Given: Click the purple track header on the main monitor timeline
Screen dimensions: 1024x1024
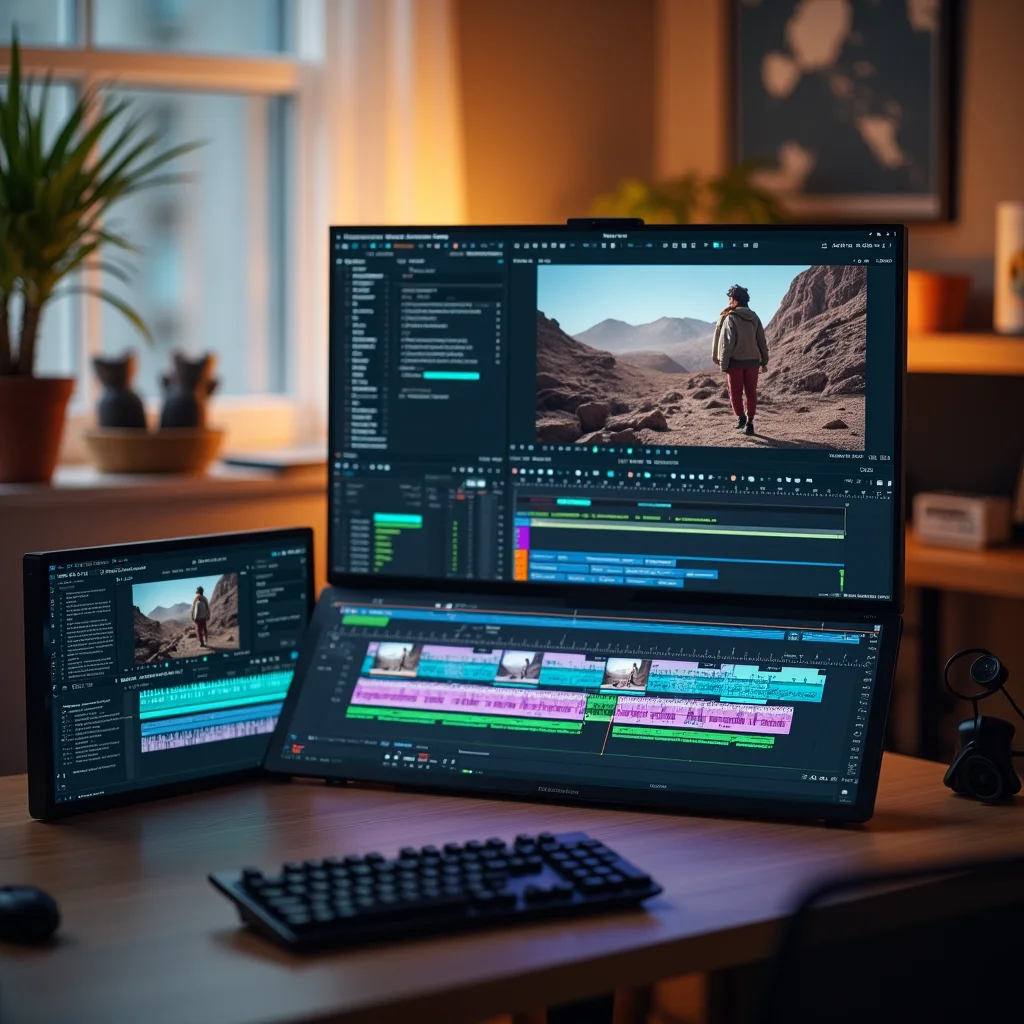Looking at the screenshot, I should pyautogui.click(x=521, y=537).
